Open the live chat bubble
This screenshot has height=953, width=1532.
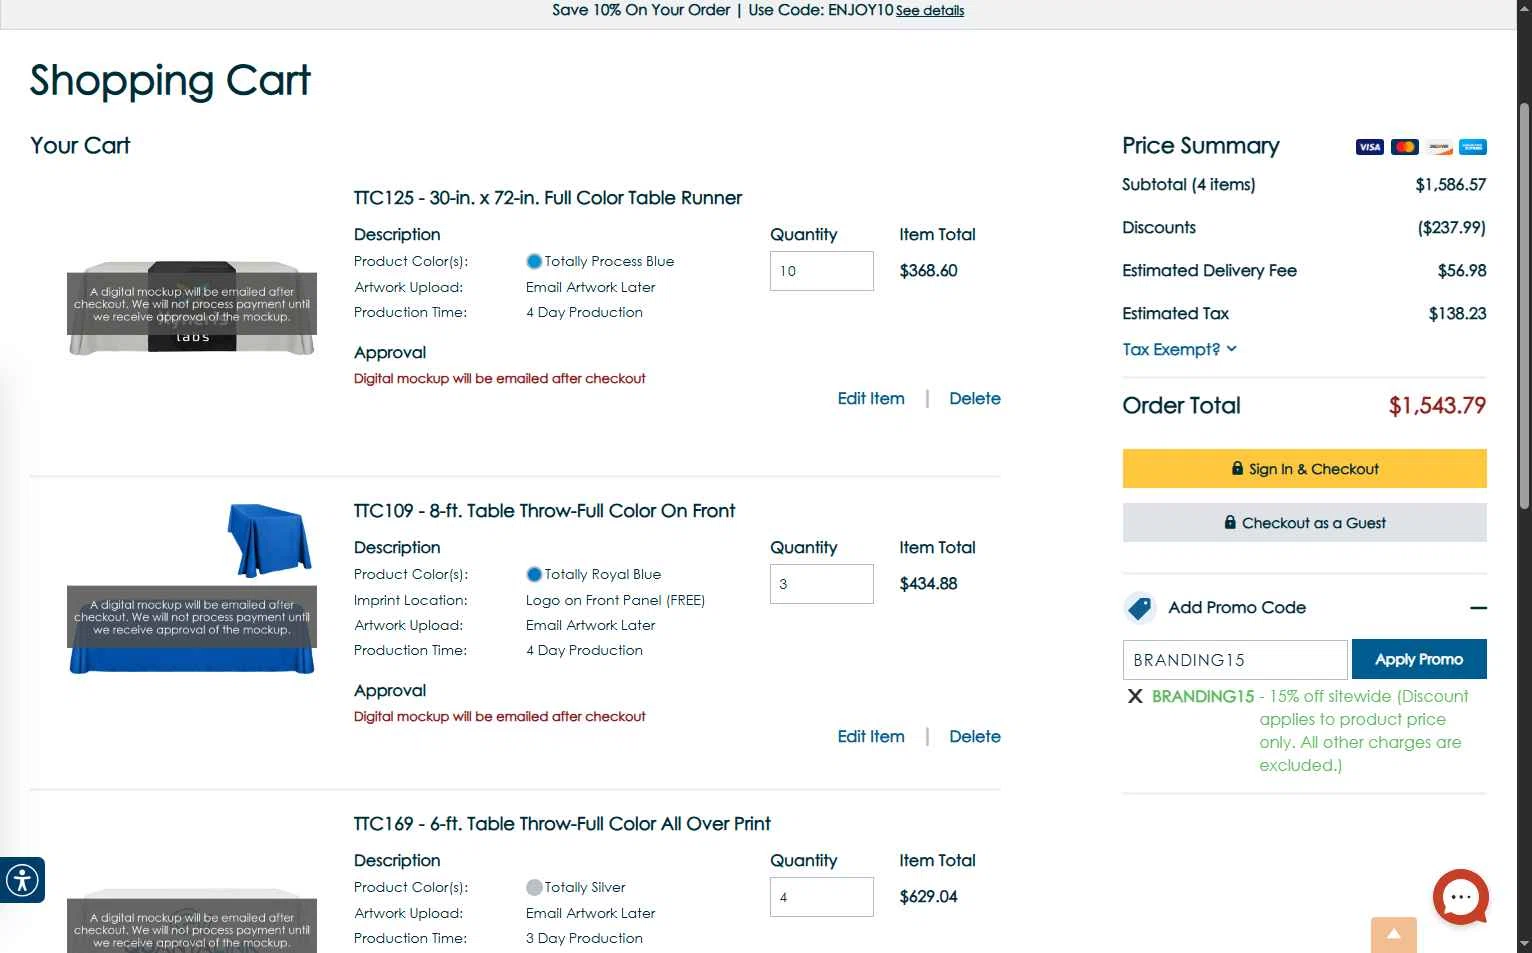[x=1460, y=897]
